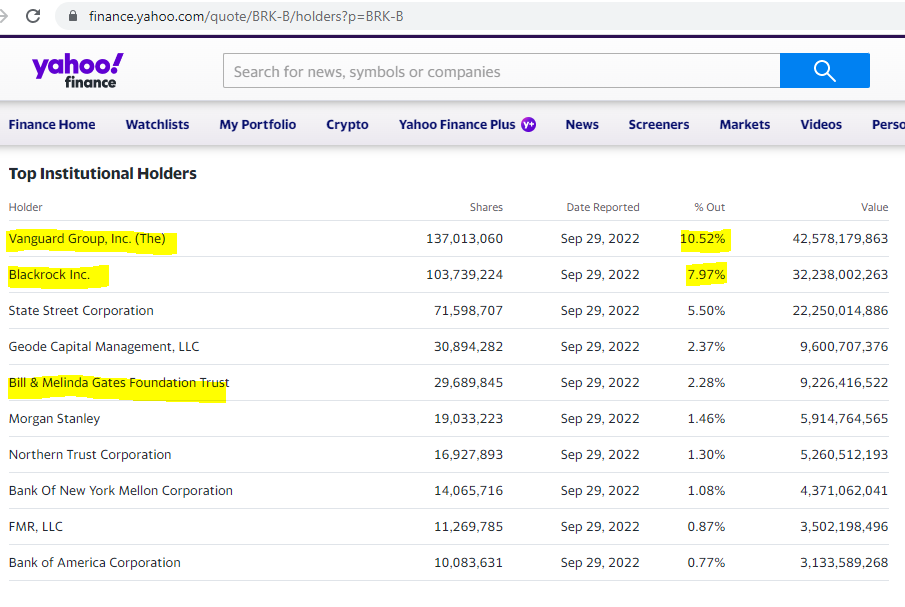Select Bank Of New York Mellon Corporation
905x607 pixels.
tap(121, 490)
